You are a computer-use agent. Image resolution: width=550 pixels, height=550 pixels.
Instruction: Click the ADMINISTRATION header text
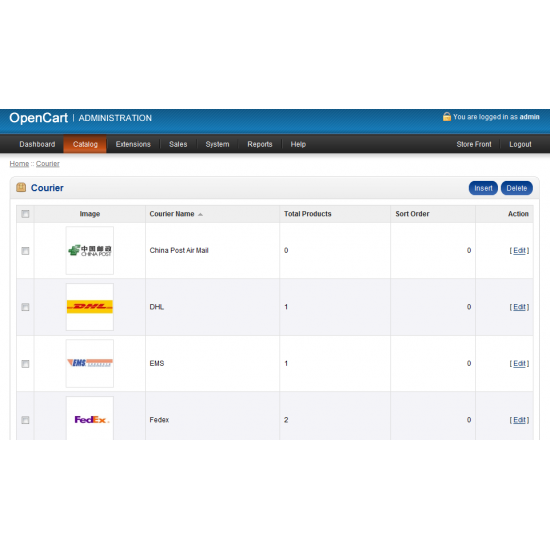coord(115,118)
